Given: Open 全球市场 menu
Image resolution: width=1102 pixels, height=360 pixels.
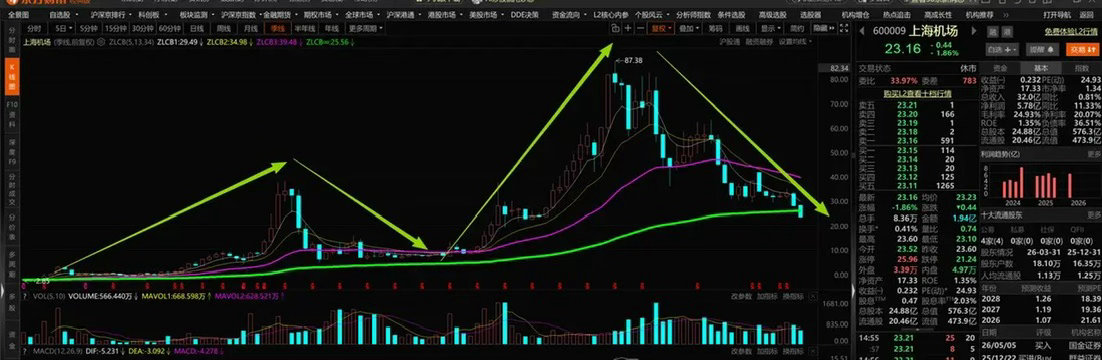Looking at the screenshot, I should pyautogui.click(x=361, y=14).
